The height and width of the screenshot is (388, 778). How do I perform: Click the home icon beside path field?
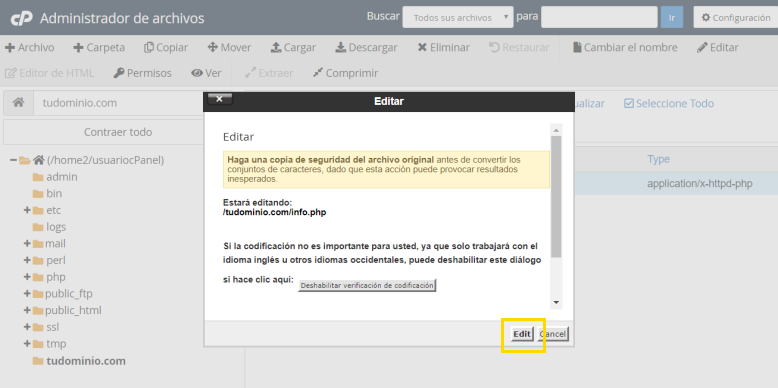click(x=18, y=103)
